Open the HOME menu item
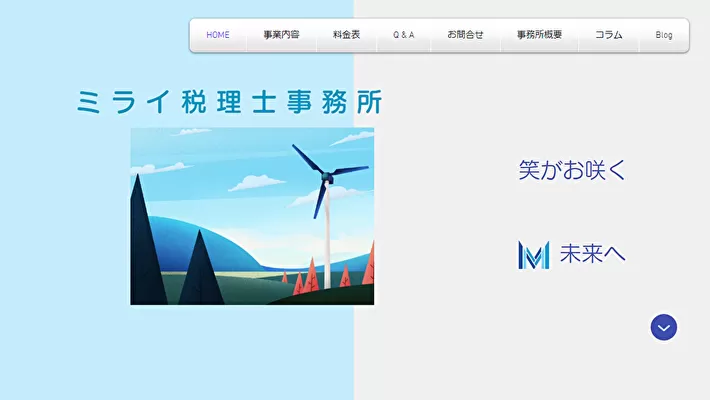The width and height of the screenshot is (710, 400). point(218,35)
